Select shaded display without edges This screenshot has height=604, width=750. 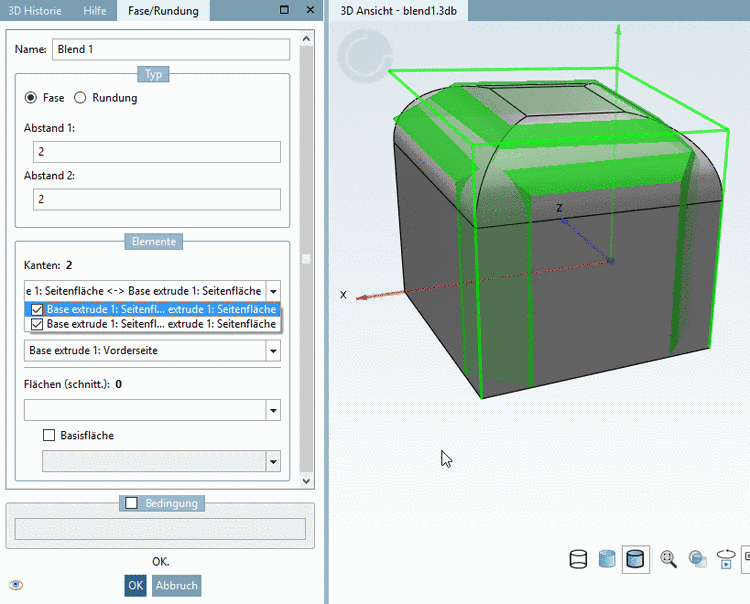[606, 560]
